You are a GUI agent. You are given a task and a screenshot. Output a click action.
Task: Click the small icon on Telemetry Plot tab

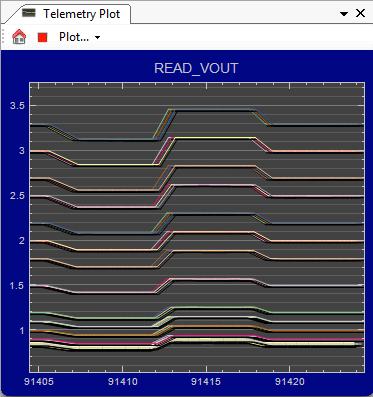pos(29,13)
